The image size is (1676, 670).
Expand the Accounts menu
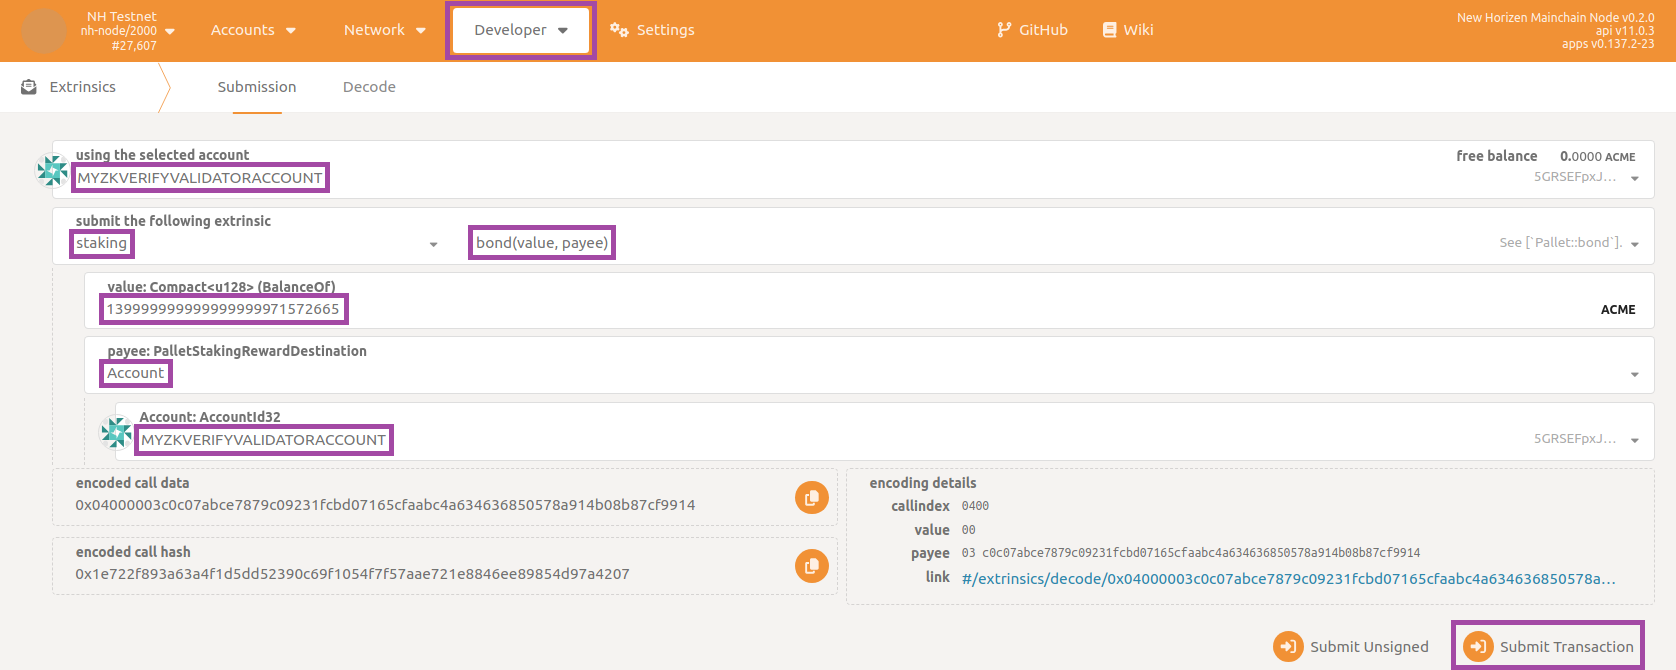click(x=253, y=30)
